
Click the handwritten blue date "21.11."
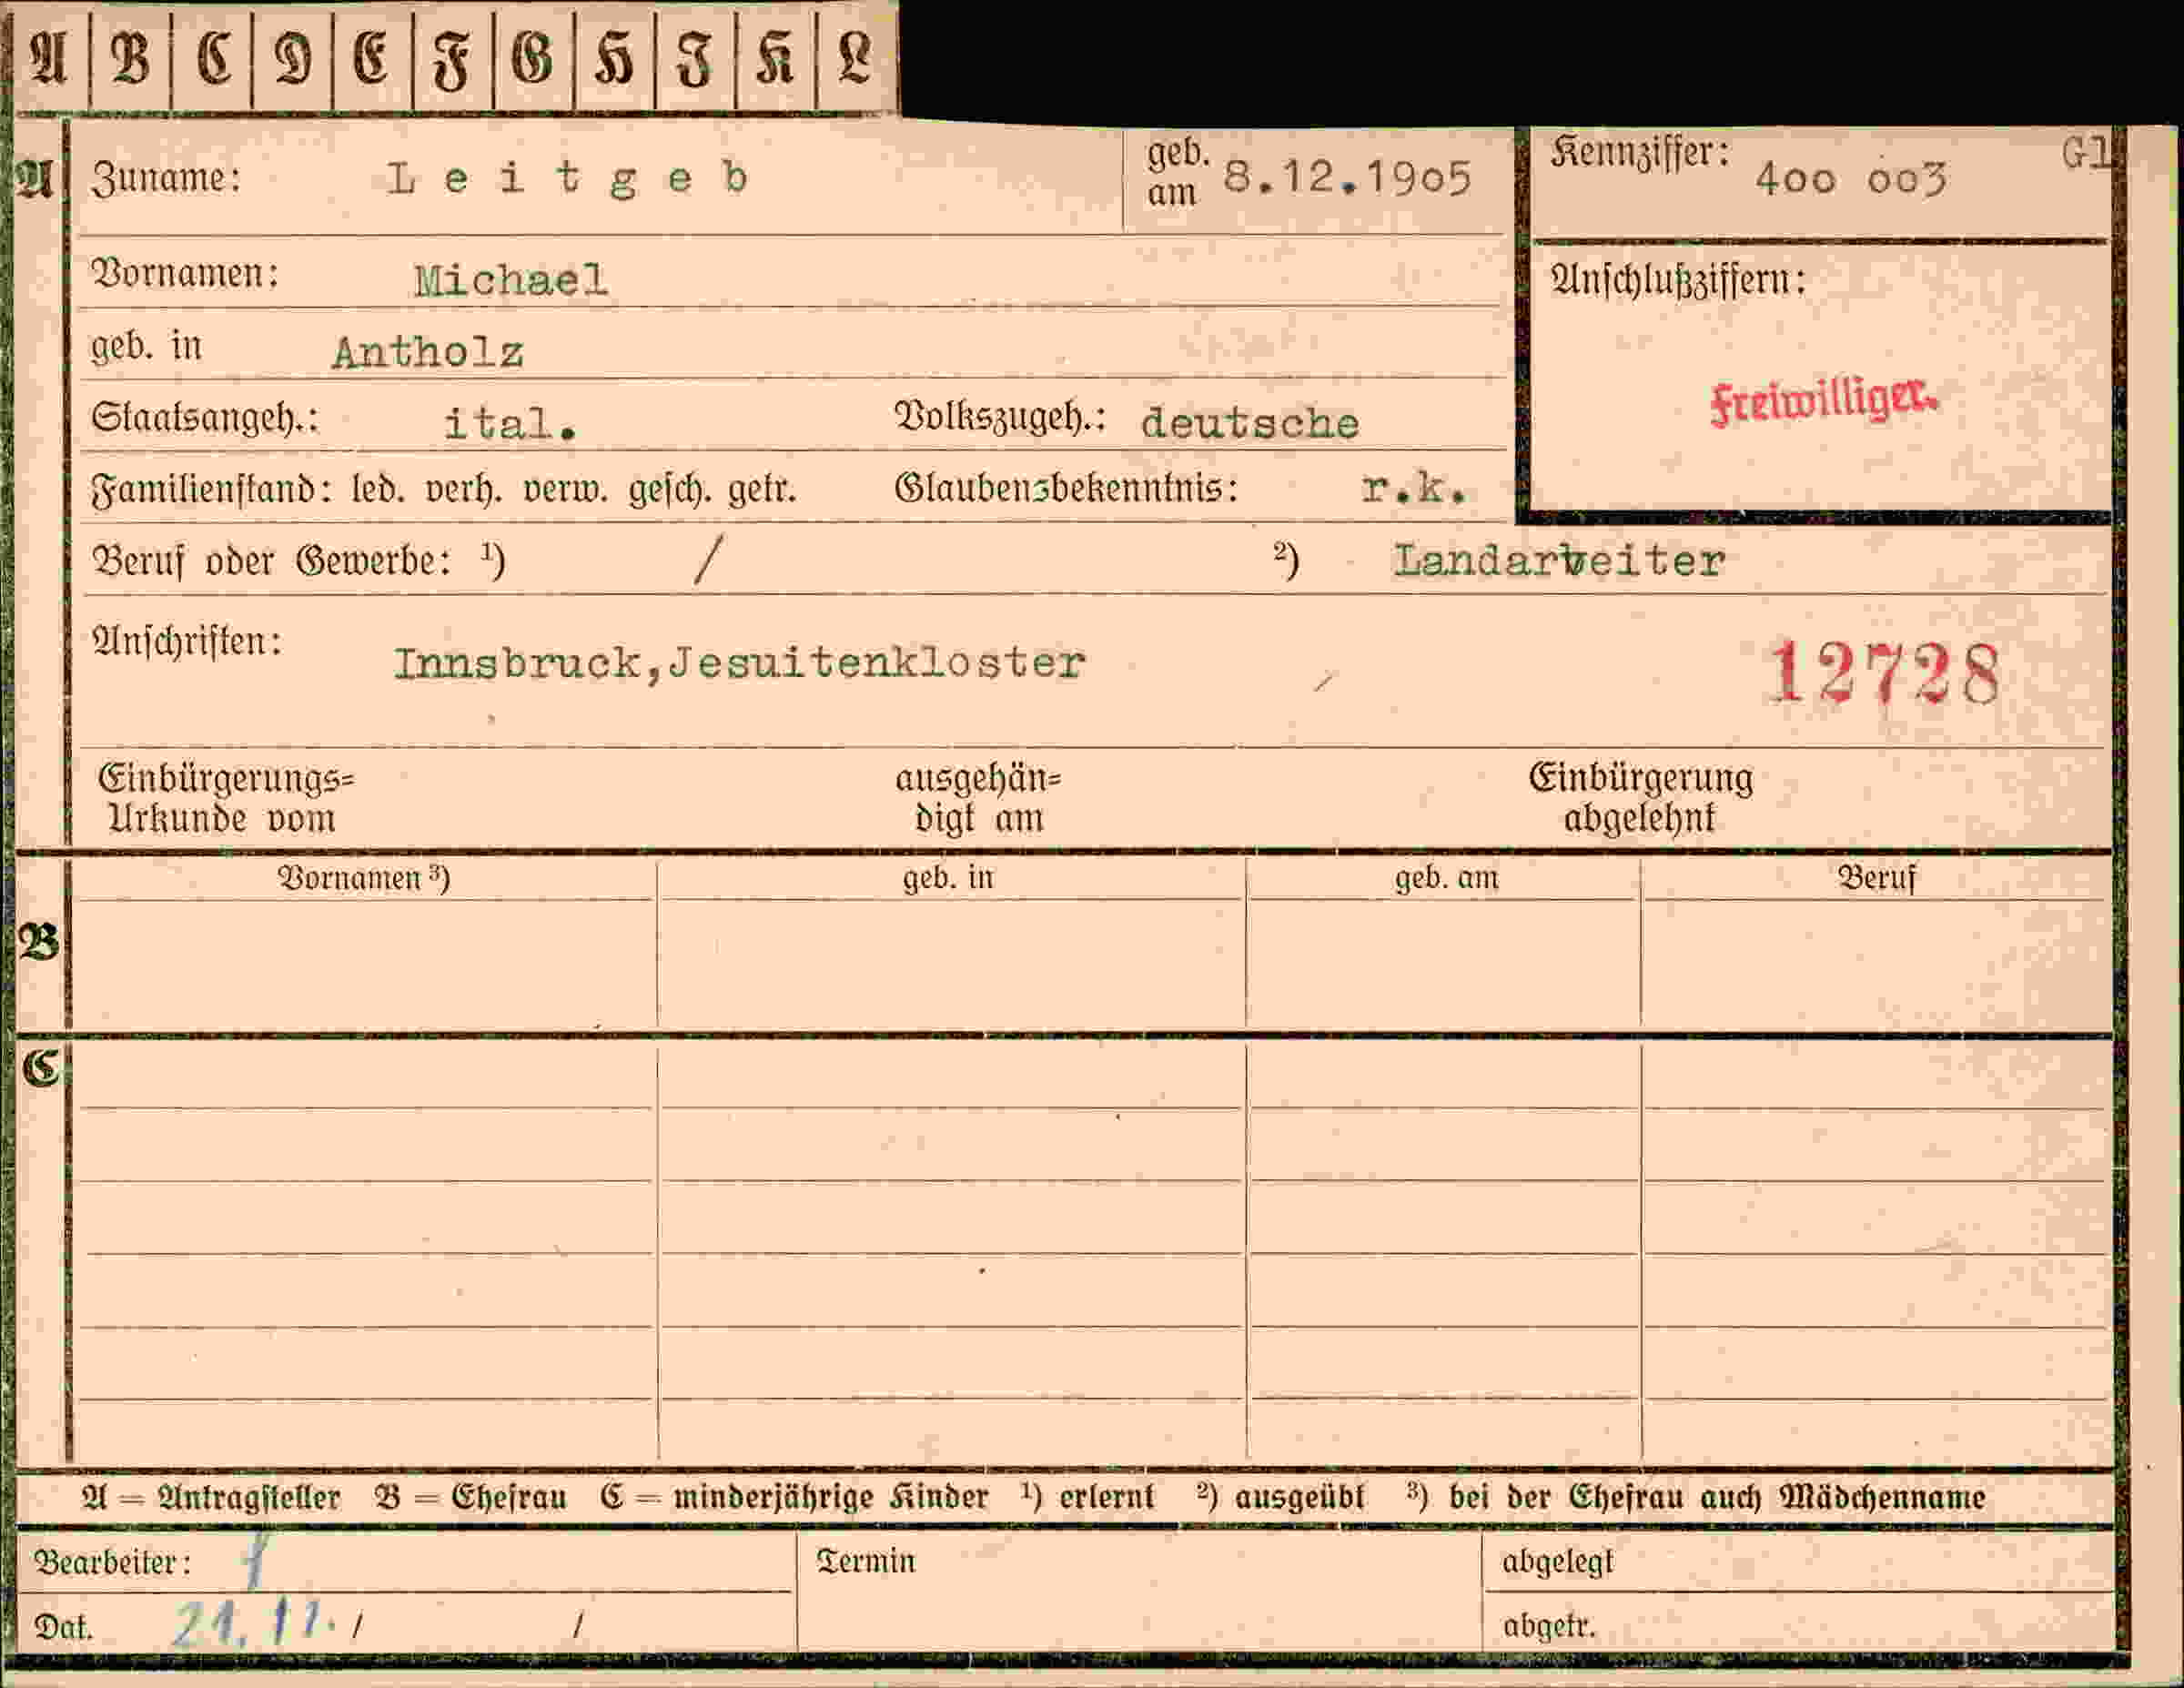tap(254, 1623)
